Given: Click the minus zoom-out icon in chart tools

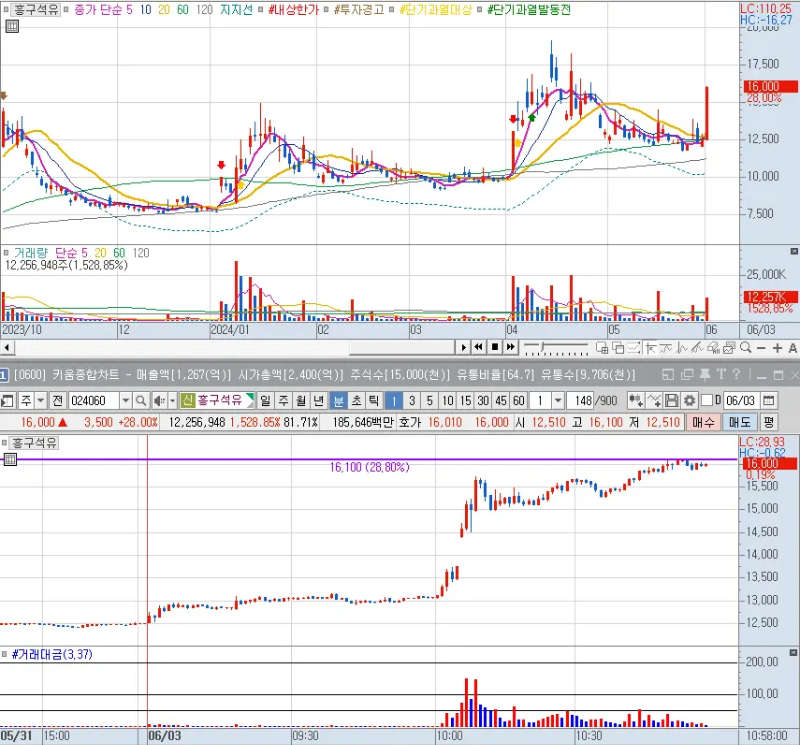Looking at the screenshot, I should pyautogui.click(x=761, y=348).
